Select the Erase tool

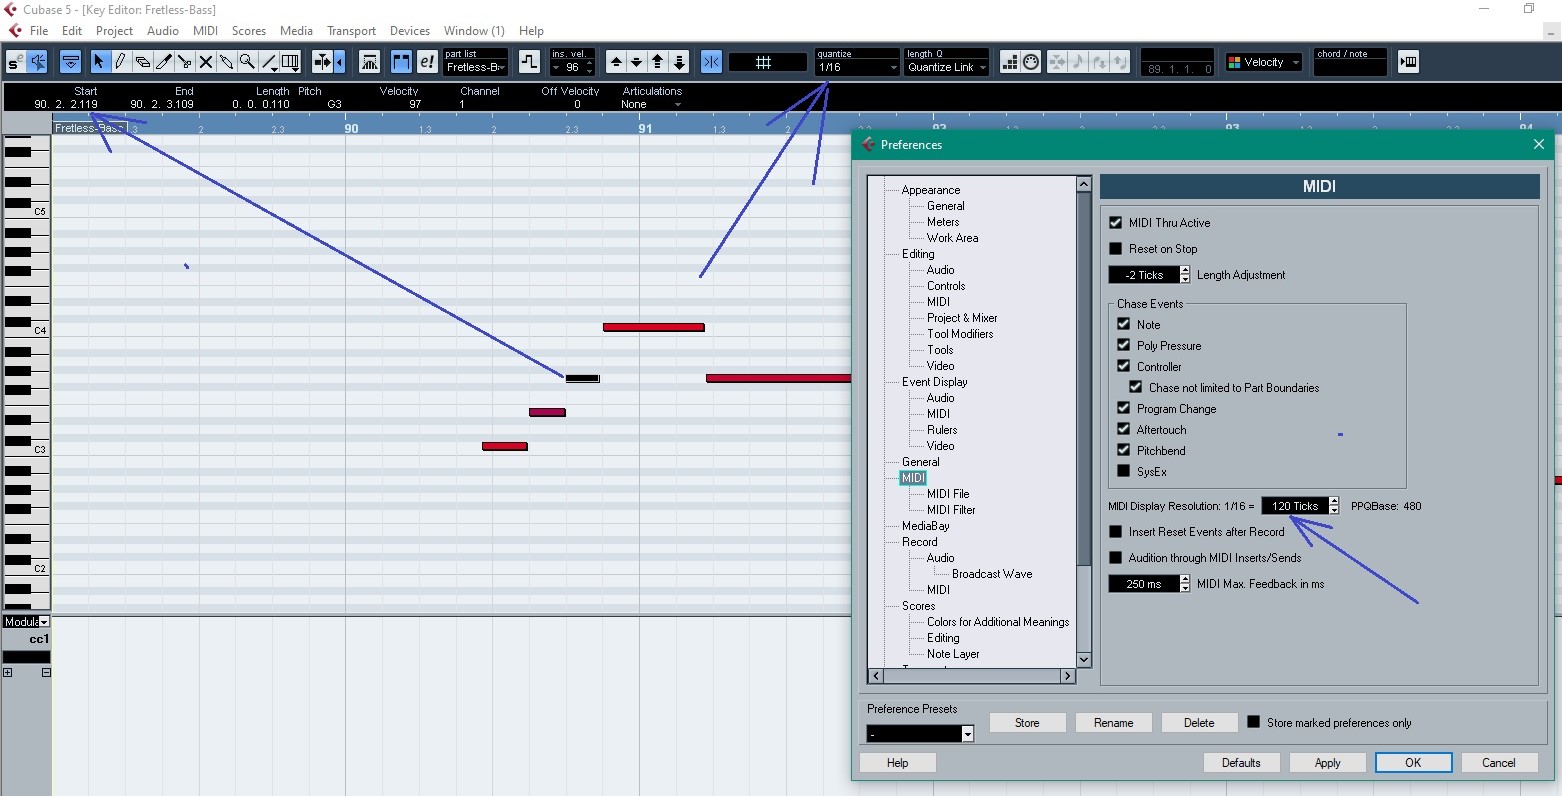point(142,62)
